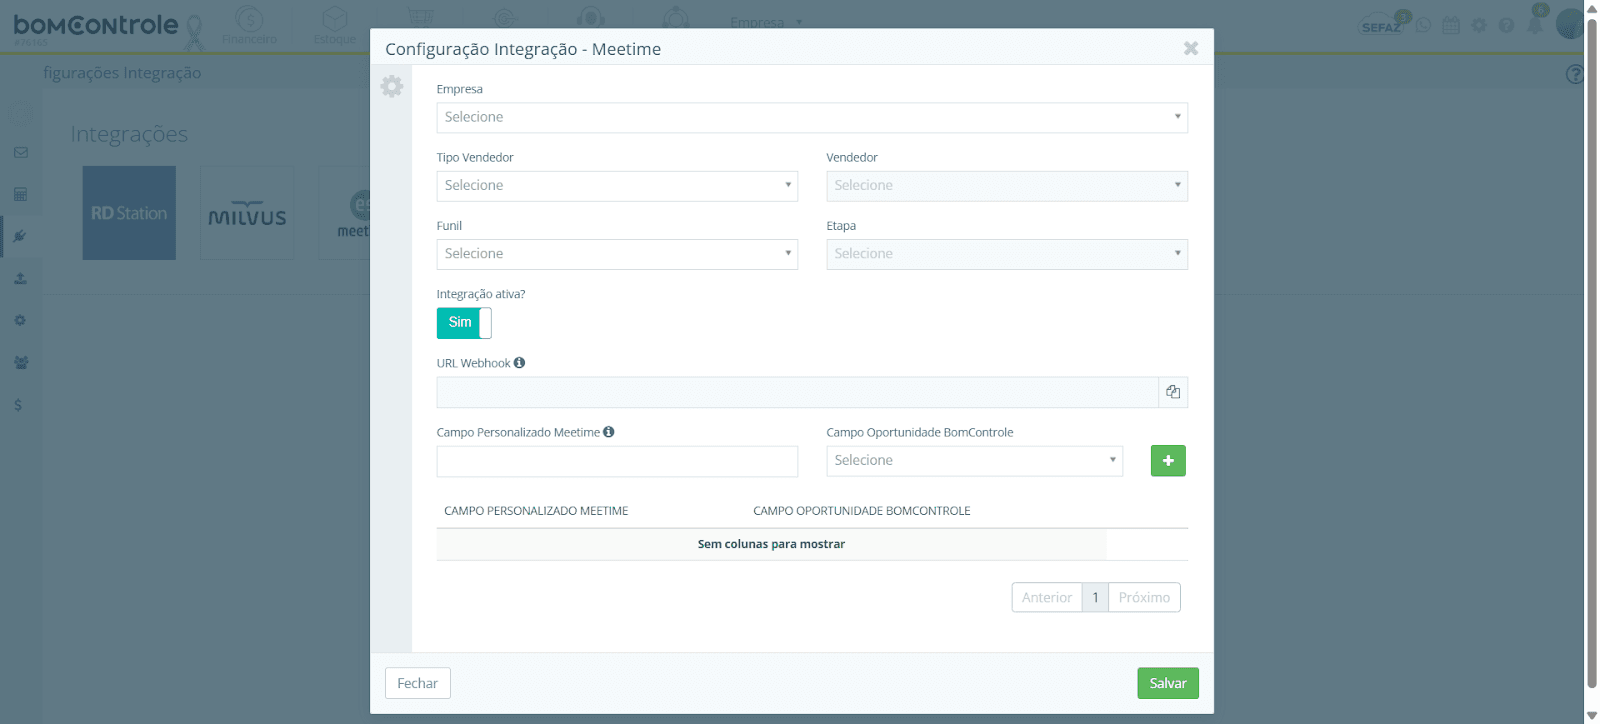
Task: Click the Campo Personalizado Meetime text field
Action: (617, 461)
